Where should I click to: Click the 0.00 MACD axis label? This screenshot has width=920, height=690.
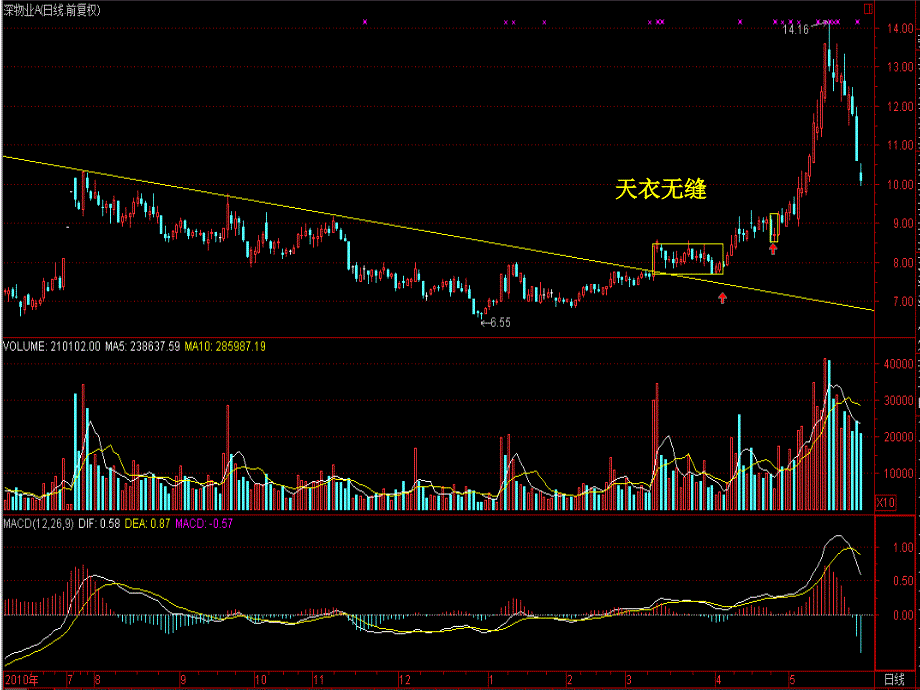[903, 615]
